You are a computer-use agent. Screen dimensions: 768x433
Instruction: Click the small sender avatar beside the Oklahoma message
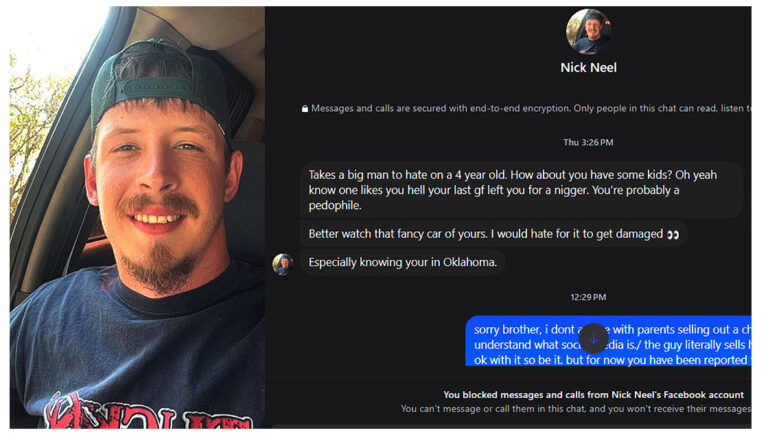pyautogui.click(x=283, y=264)
